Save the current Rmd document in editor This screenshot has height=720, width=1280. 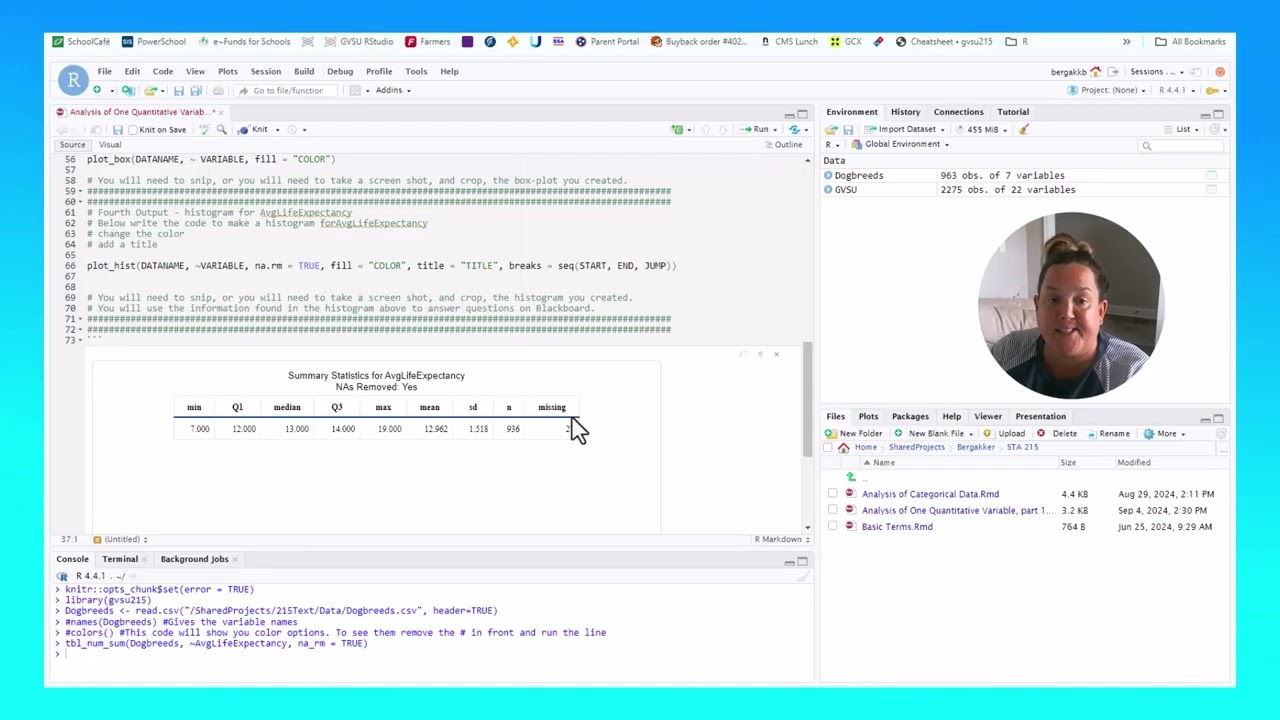point(117,129)
